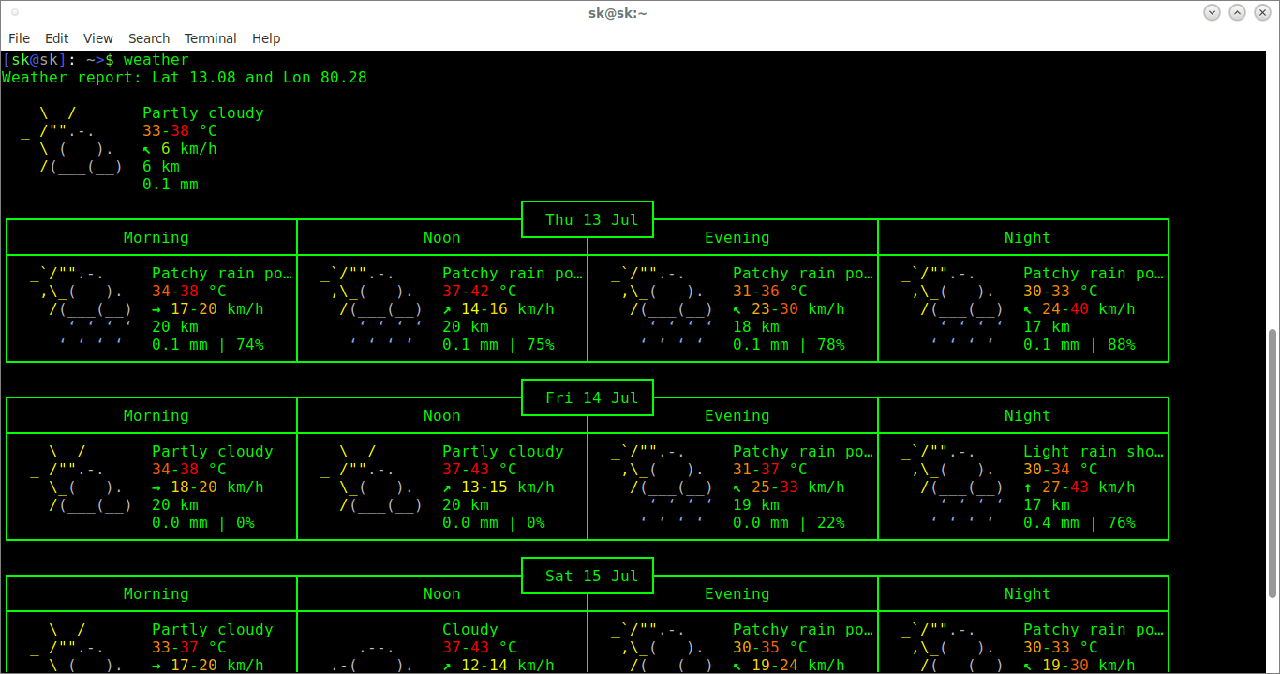Open the File menu
The height and width of the screenshot is (674, 1280).
pyautogui.click(x=18, y=38)
